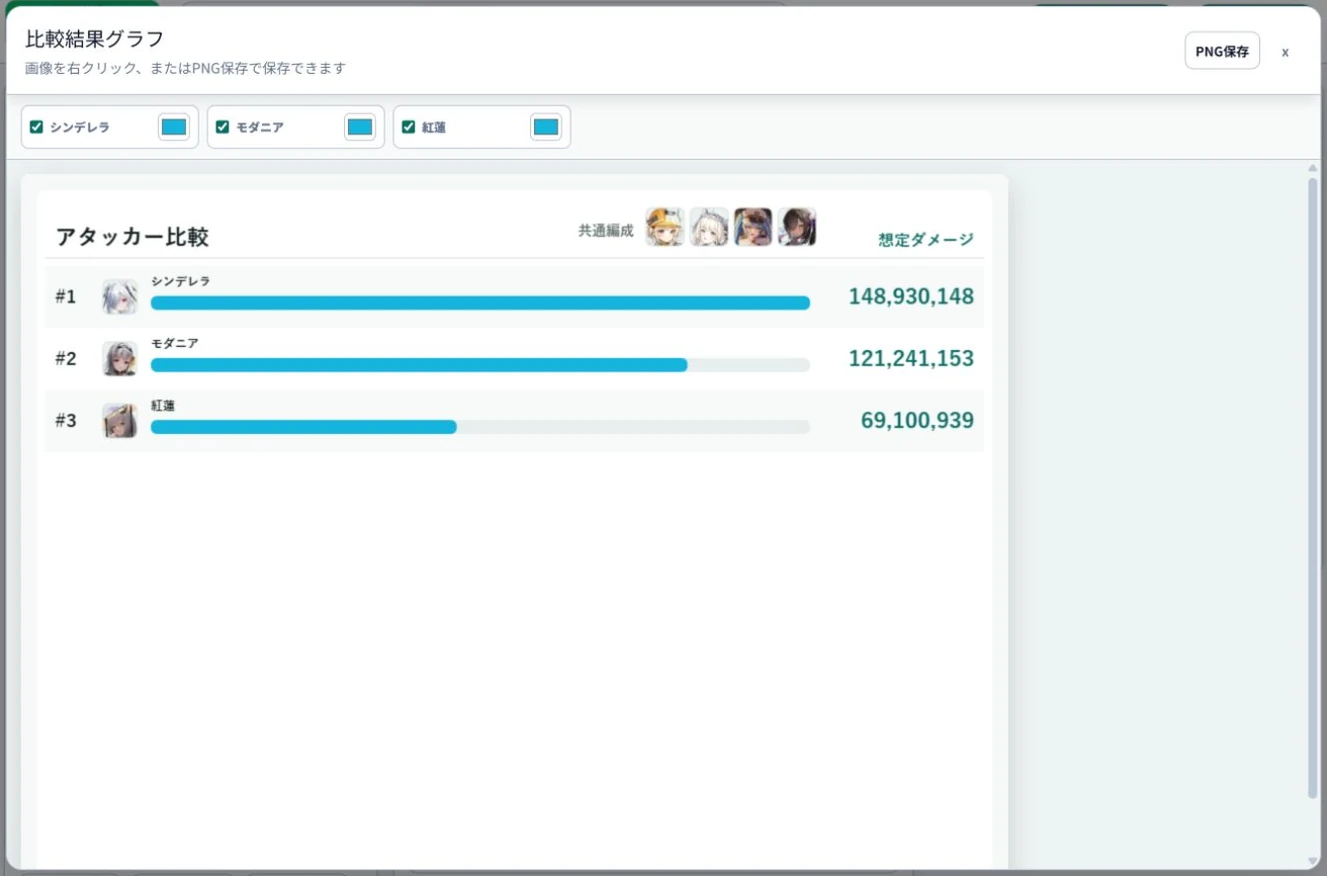Image resolution: width=1327 pixels, height=876 pixels.
Task: Select the white-haired character in 共通編成
Action: (709, 227)
